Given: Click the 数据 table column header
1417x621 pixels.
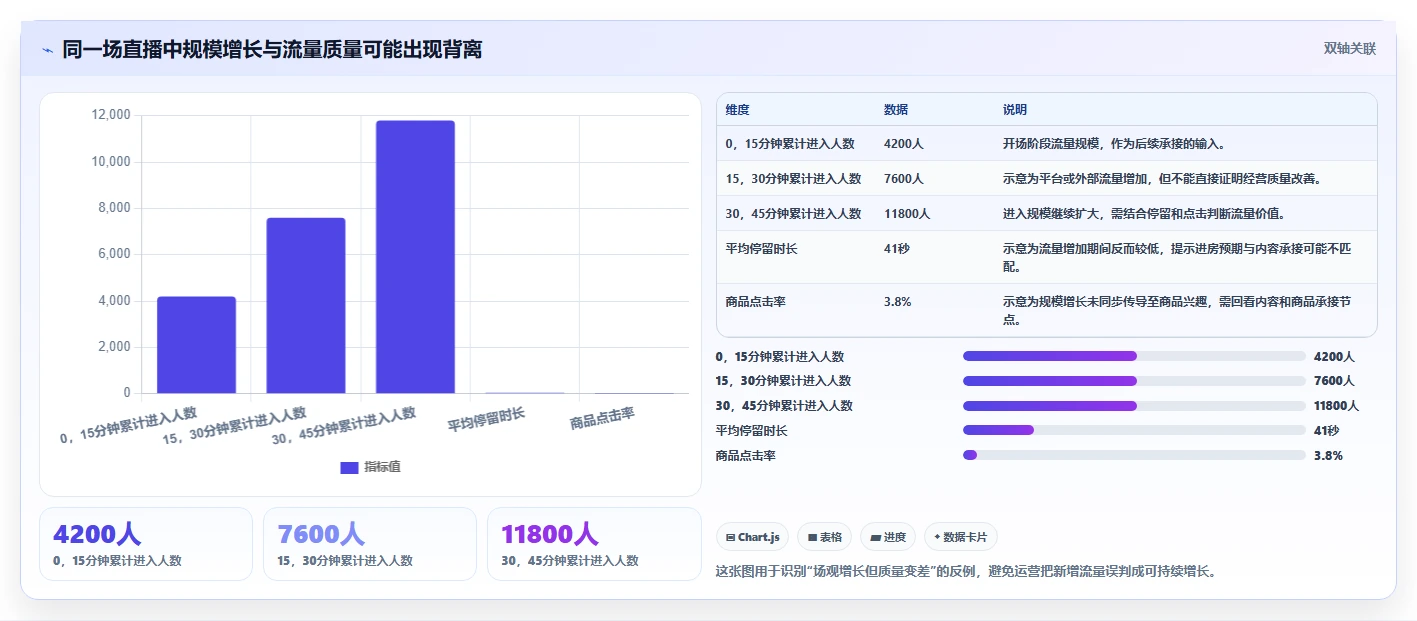Looking at the screenshot, I should pos(896,110).
